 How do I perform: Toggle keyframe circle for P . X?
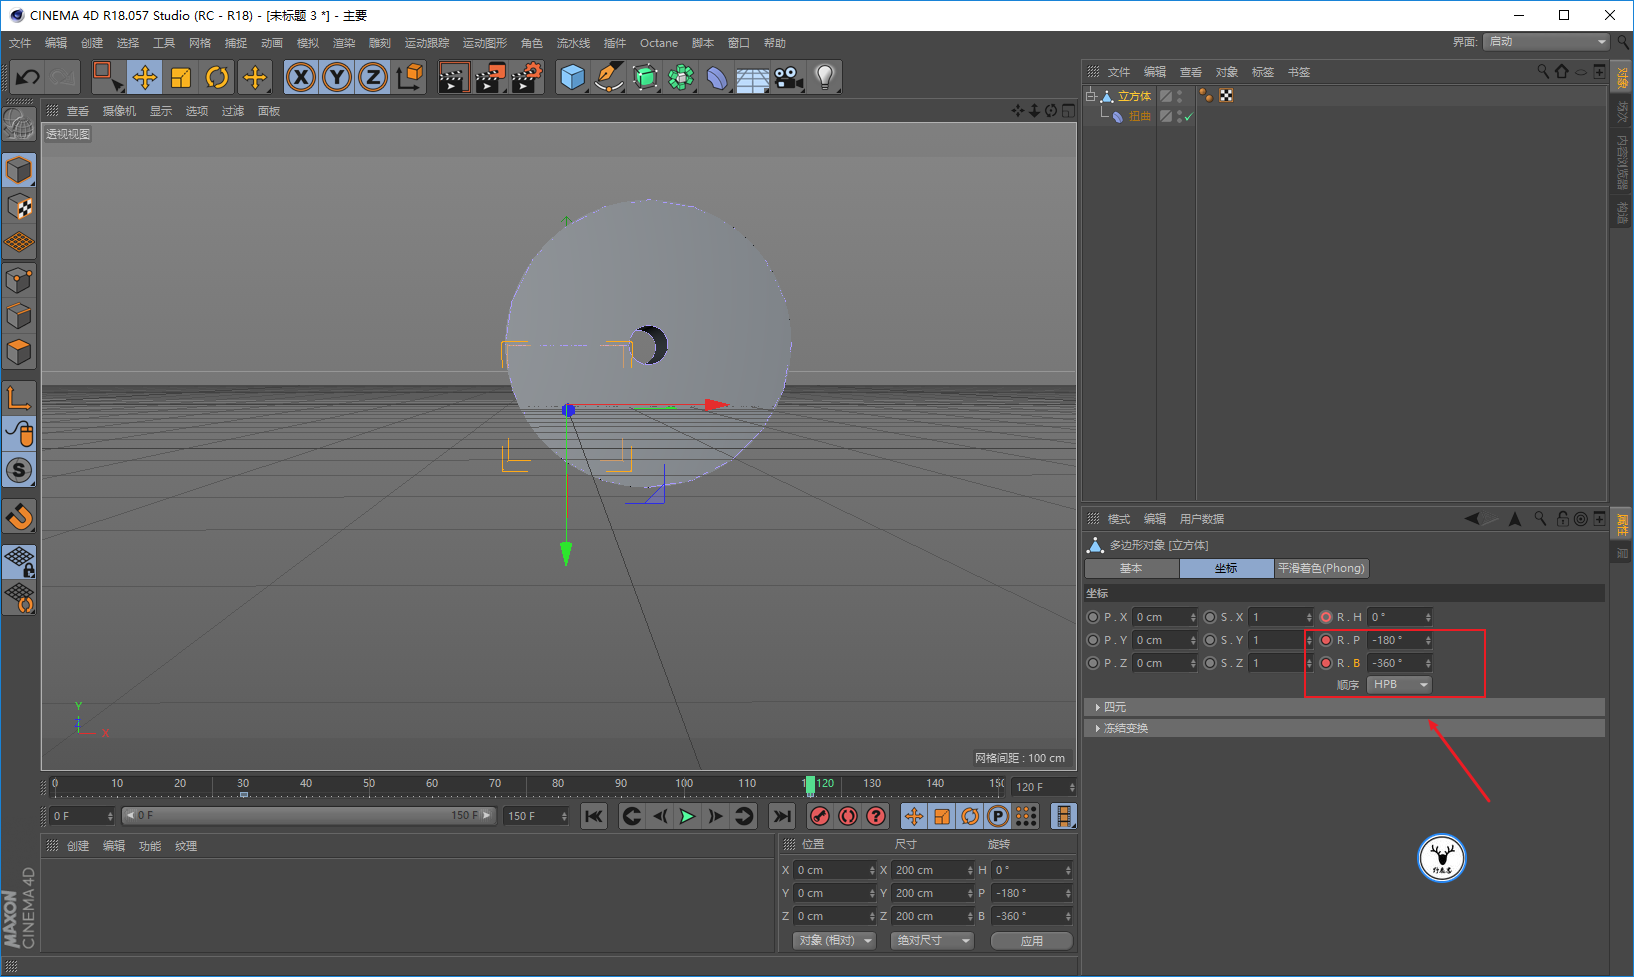point(1093,617)
